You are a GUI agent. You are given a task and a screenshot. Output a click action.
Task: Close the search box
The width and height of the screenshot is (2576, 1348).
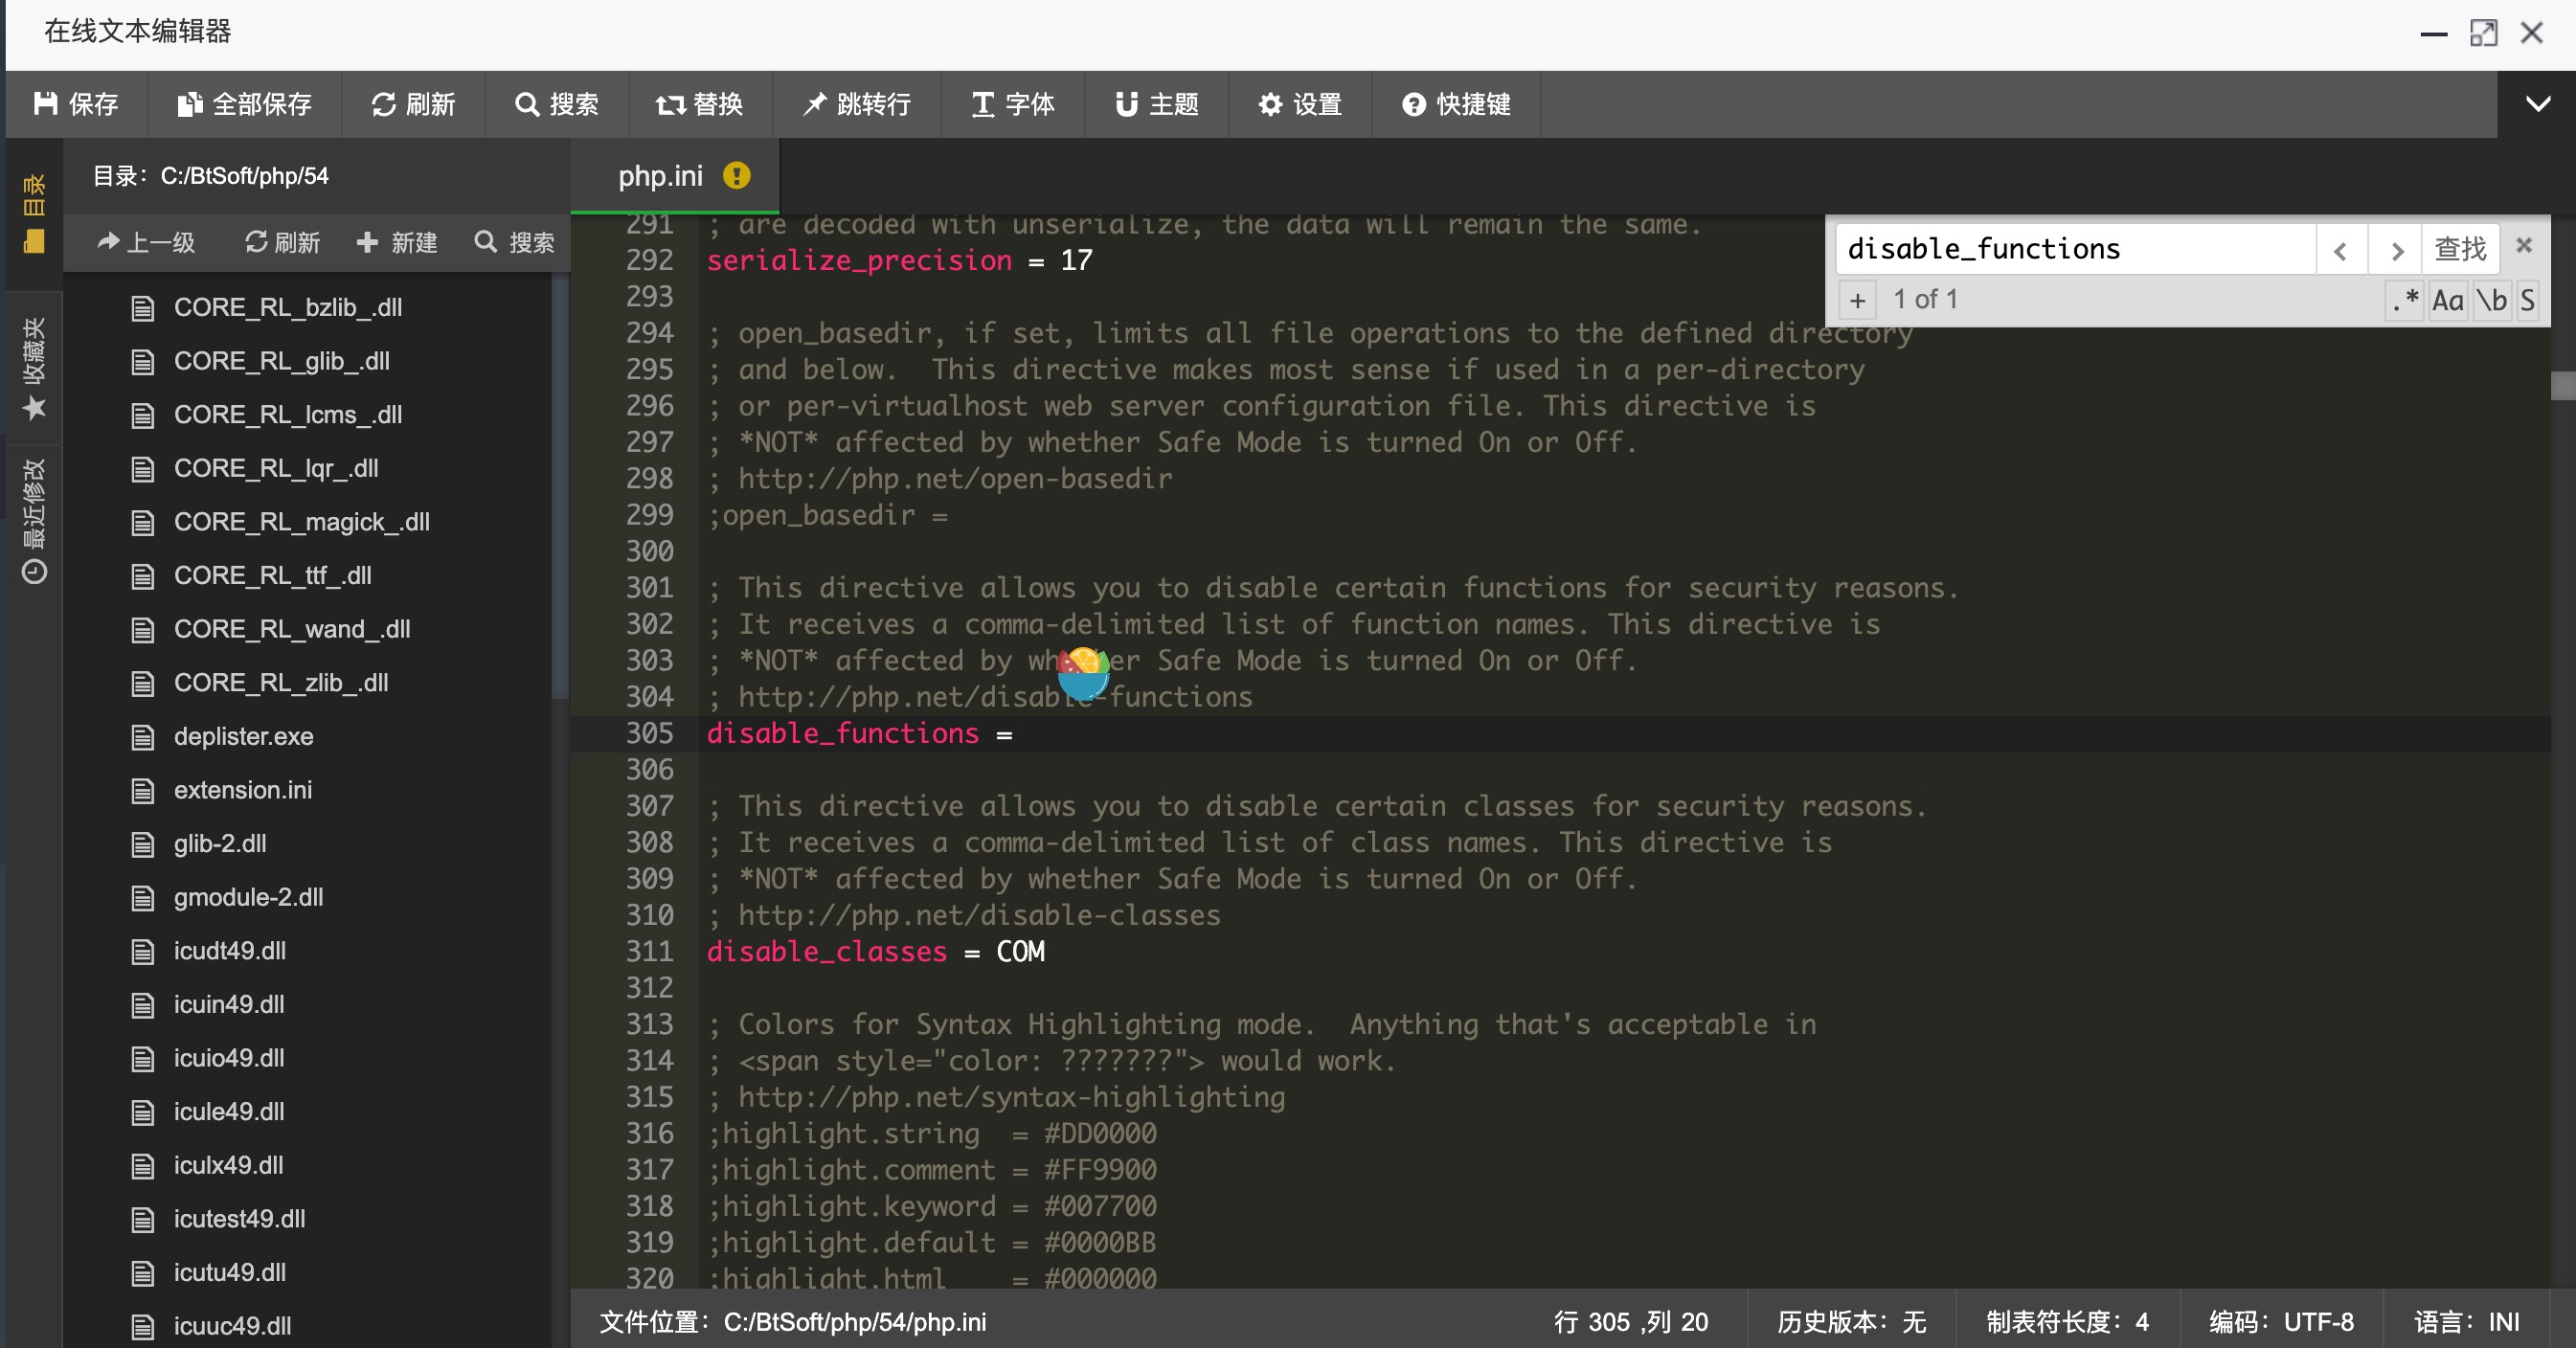click(2523, 245)
